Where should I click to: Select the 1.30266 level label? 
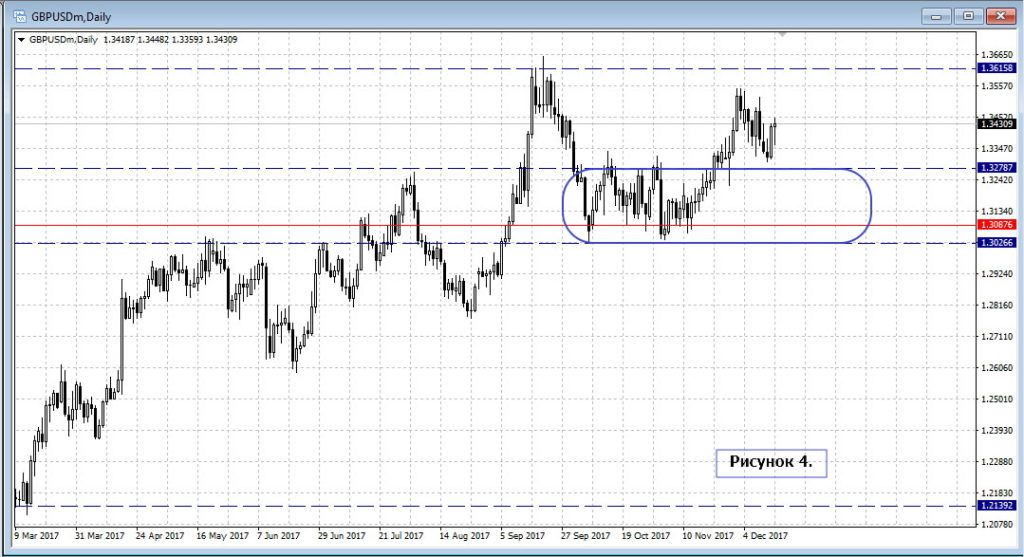(x=998, y=242)
